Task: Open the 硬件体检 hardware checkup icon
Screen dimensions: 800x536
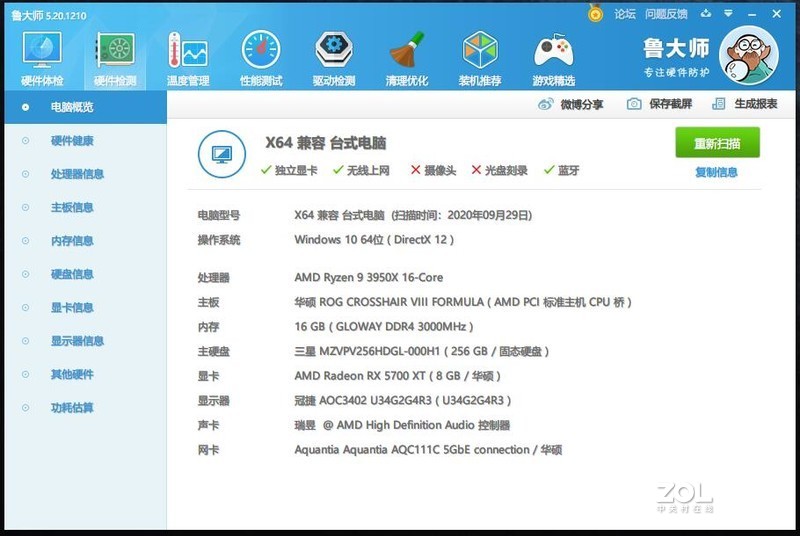Action: (x=42, y=58)
